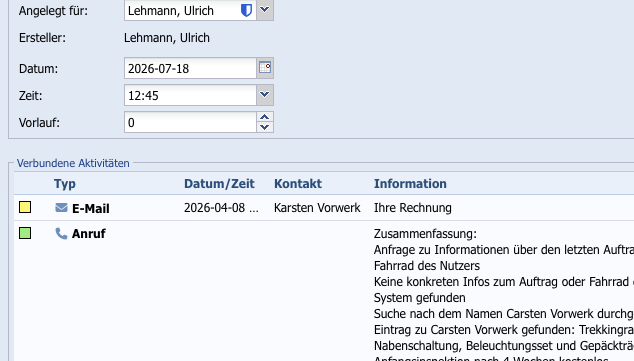
Task: Click the date cell 2026-04-08
Action: 221,208
